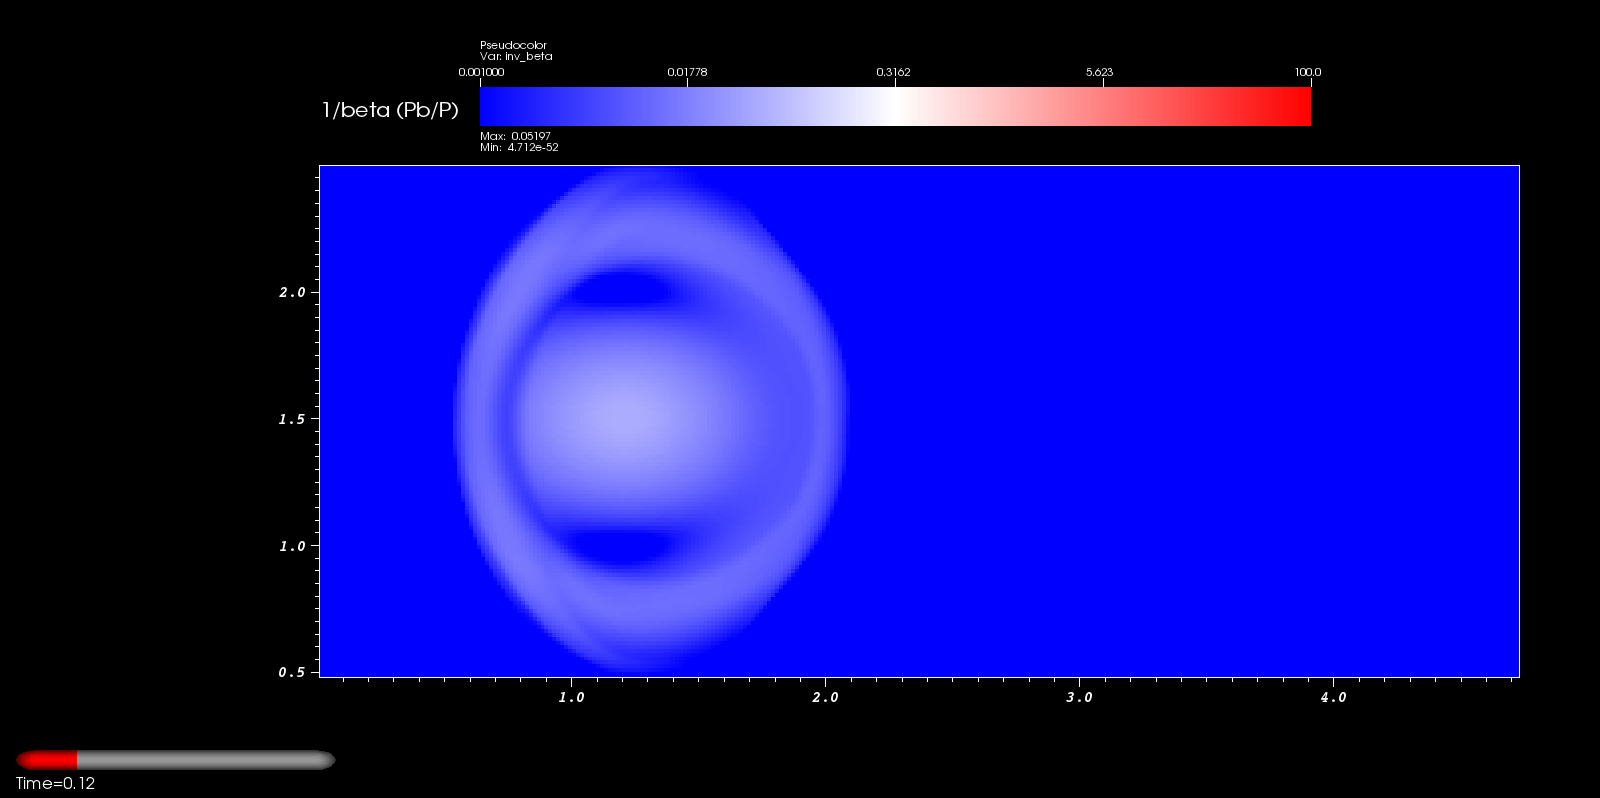Click the legend tick label '0.001000'
Viewport: 1600px width, 798px height.
coord(481,72)
